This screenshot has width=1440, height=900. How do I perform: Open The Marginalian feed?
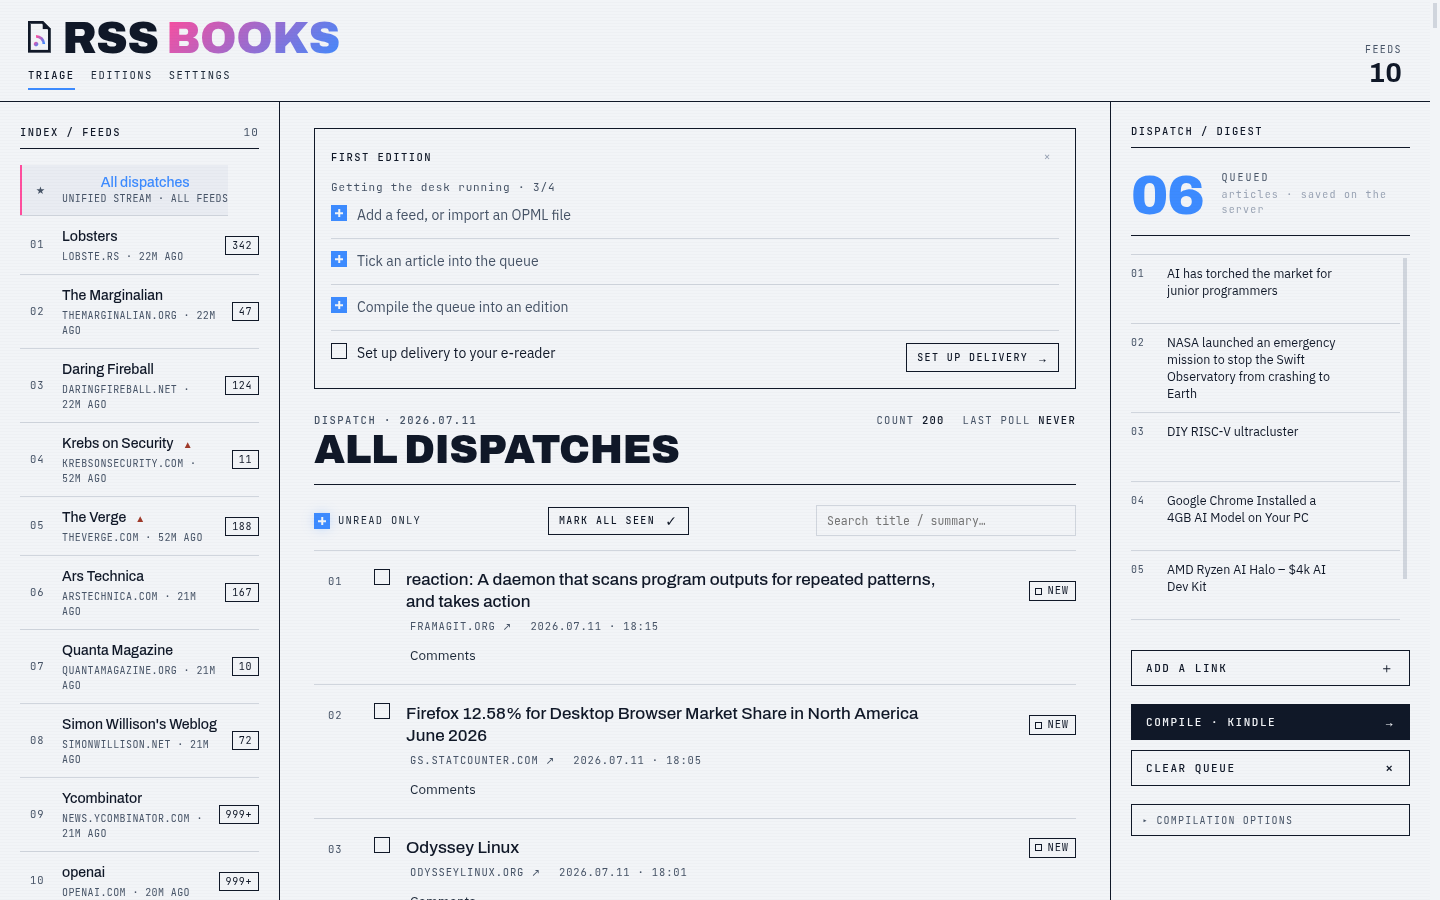click(139, 311)
